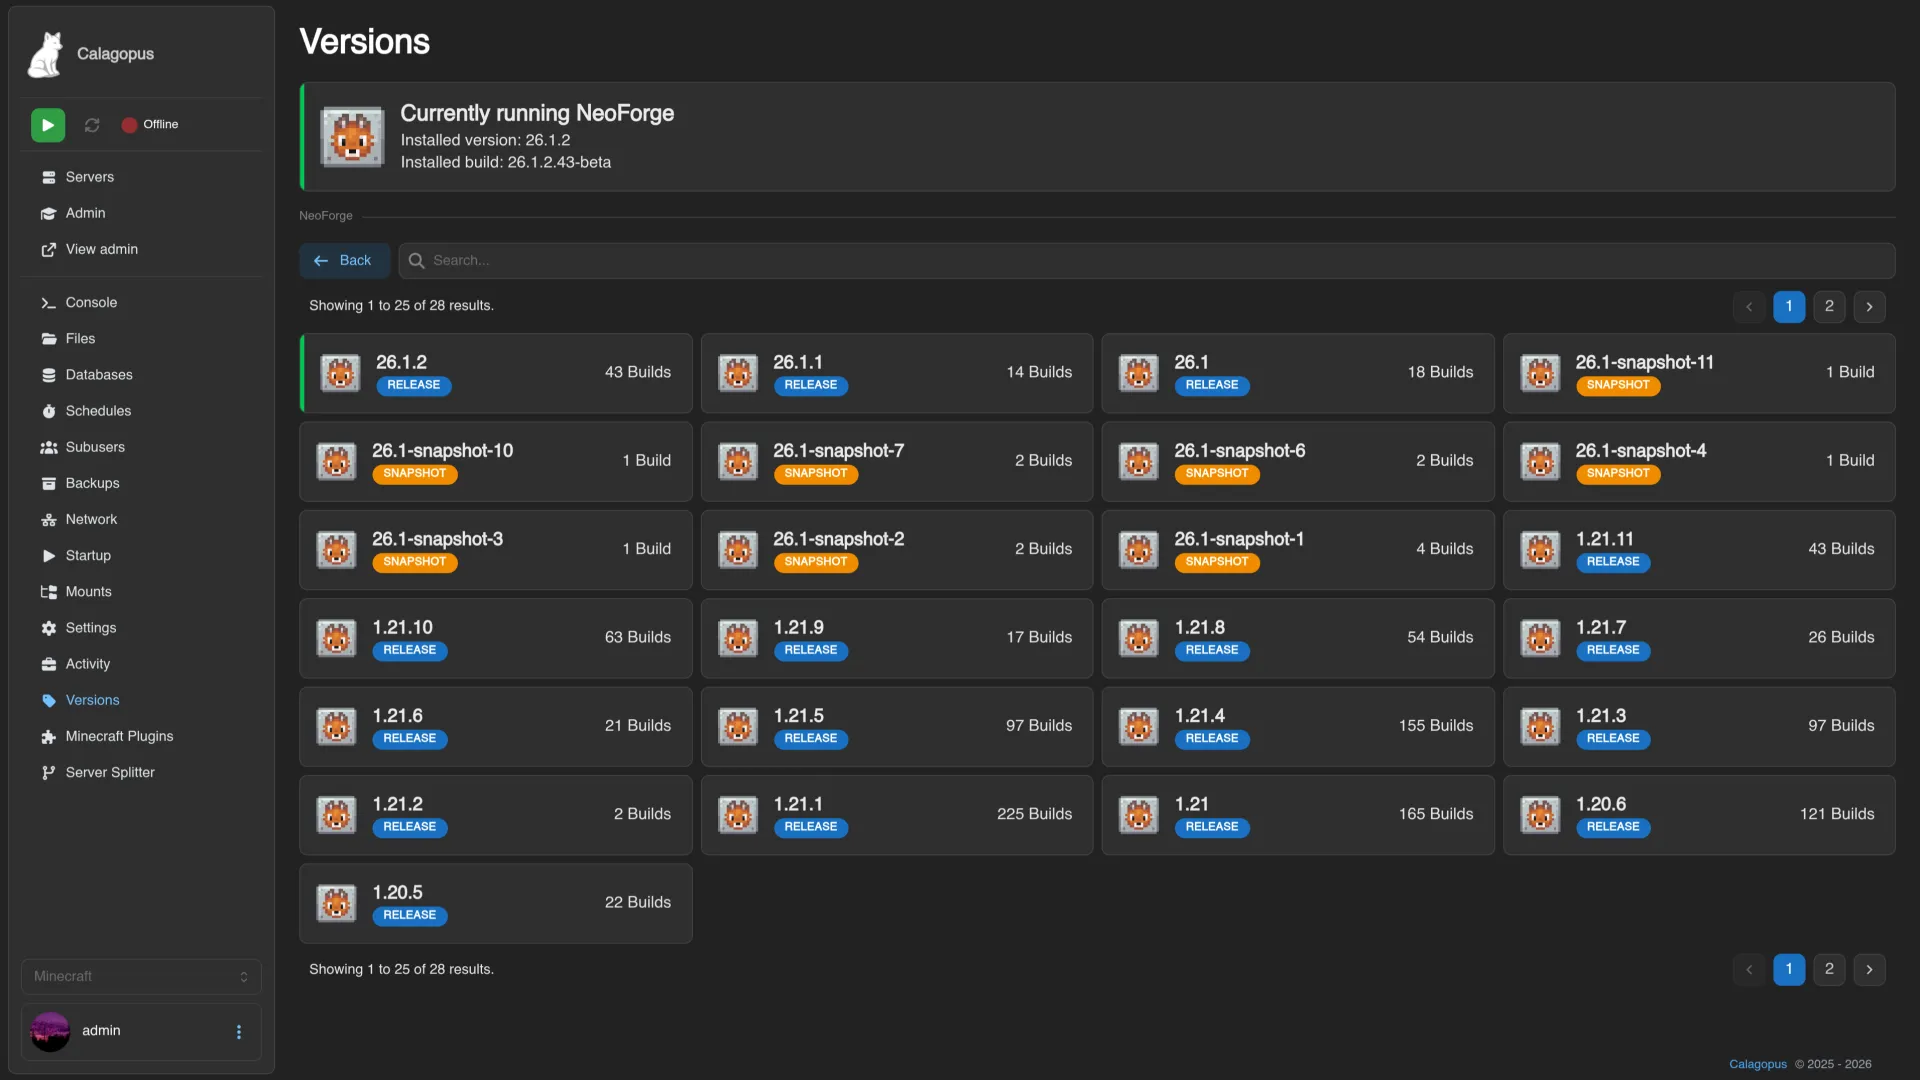Click the bottom previous-page chevron

[x=1749, y=969]
